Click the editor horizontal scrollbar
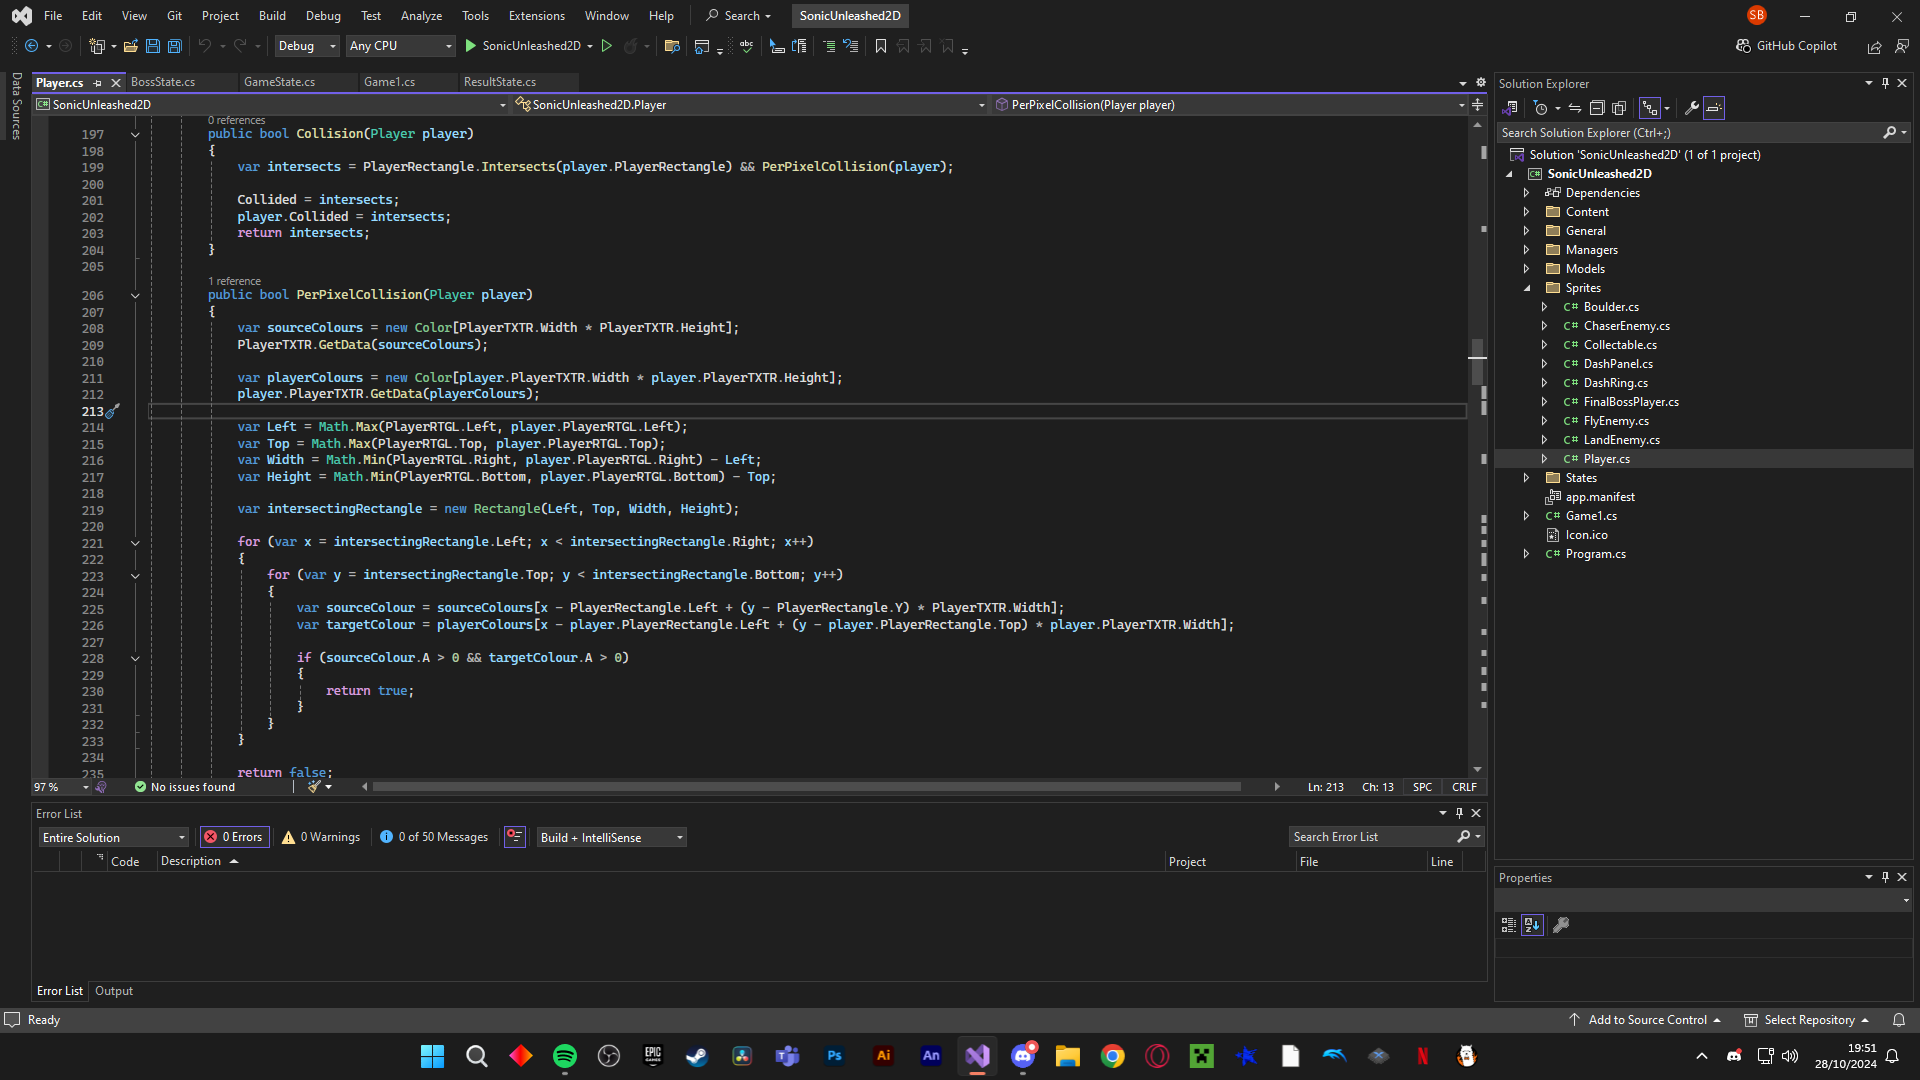Screen dimensions: 1920x1080 [x=806, y=787]
